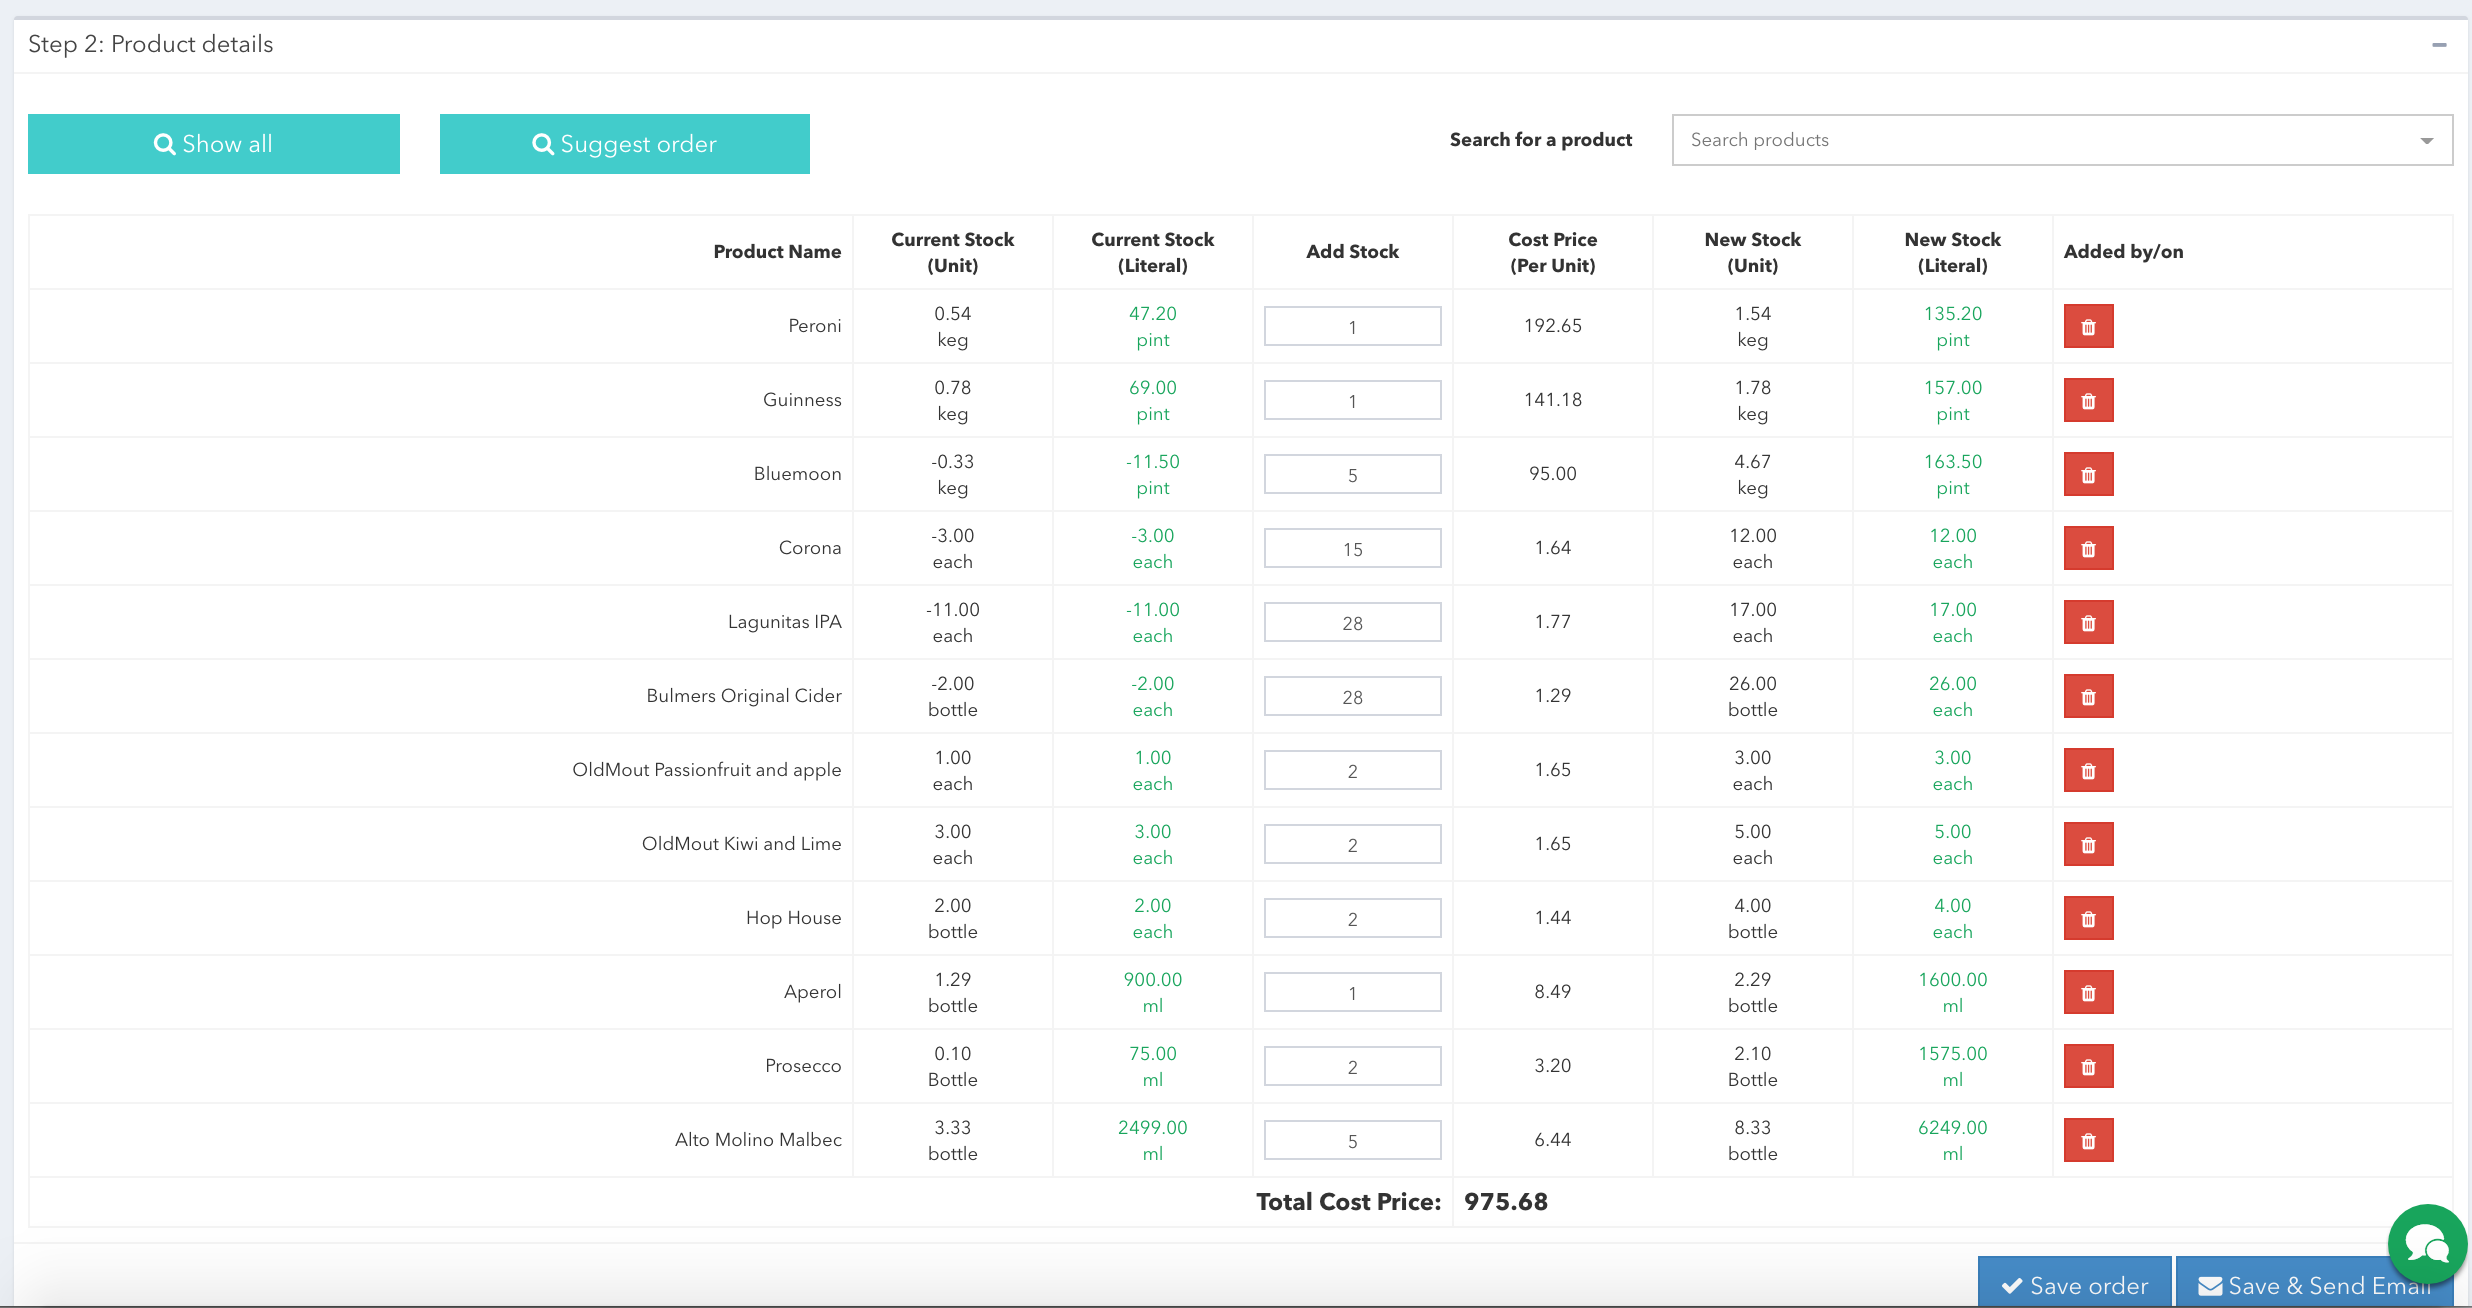
Task: Delete the Alto Molino Malbec row
Action: (x=2088, y=1141)
